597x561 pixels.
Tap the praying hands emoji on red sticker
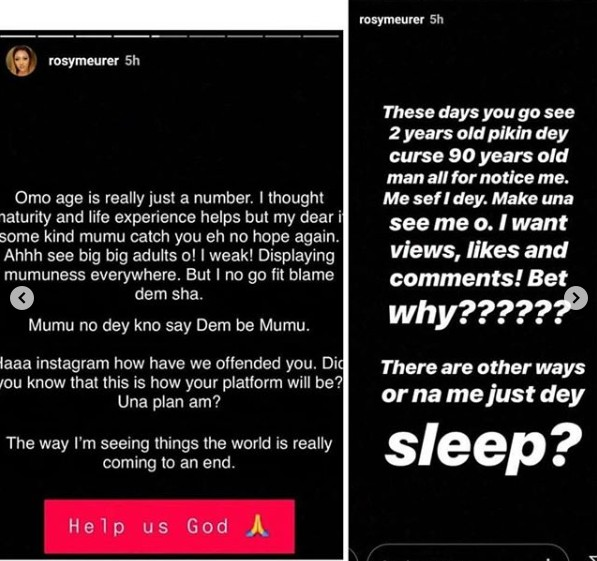point(257,526)
